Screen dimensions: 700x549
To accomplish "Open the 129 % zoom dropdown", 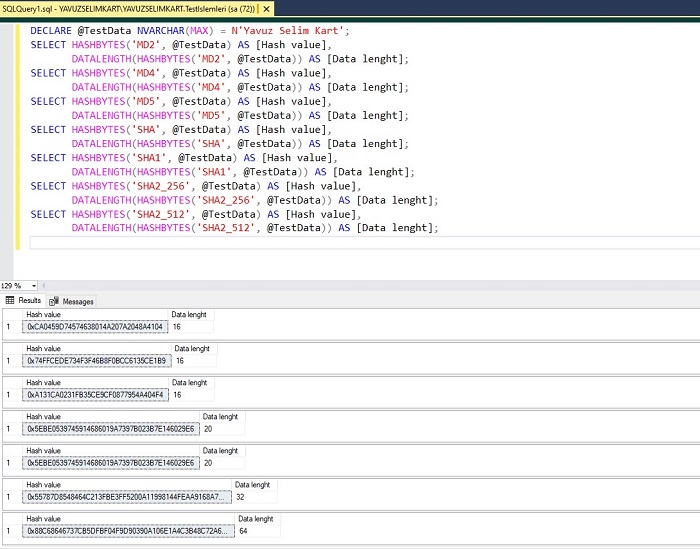I will click(x=33, y=286).
